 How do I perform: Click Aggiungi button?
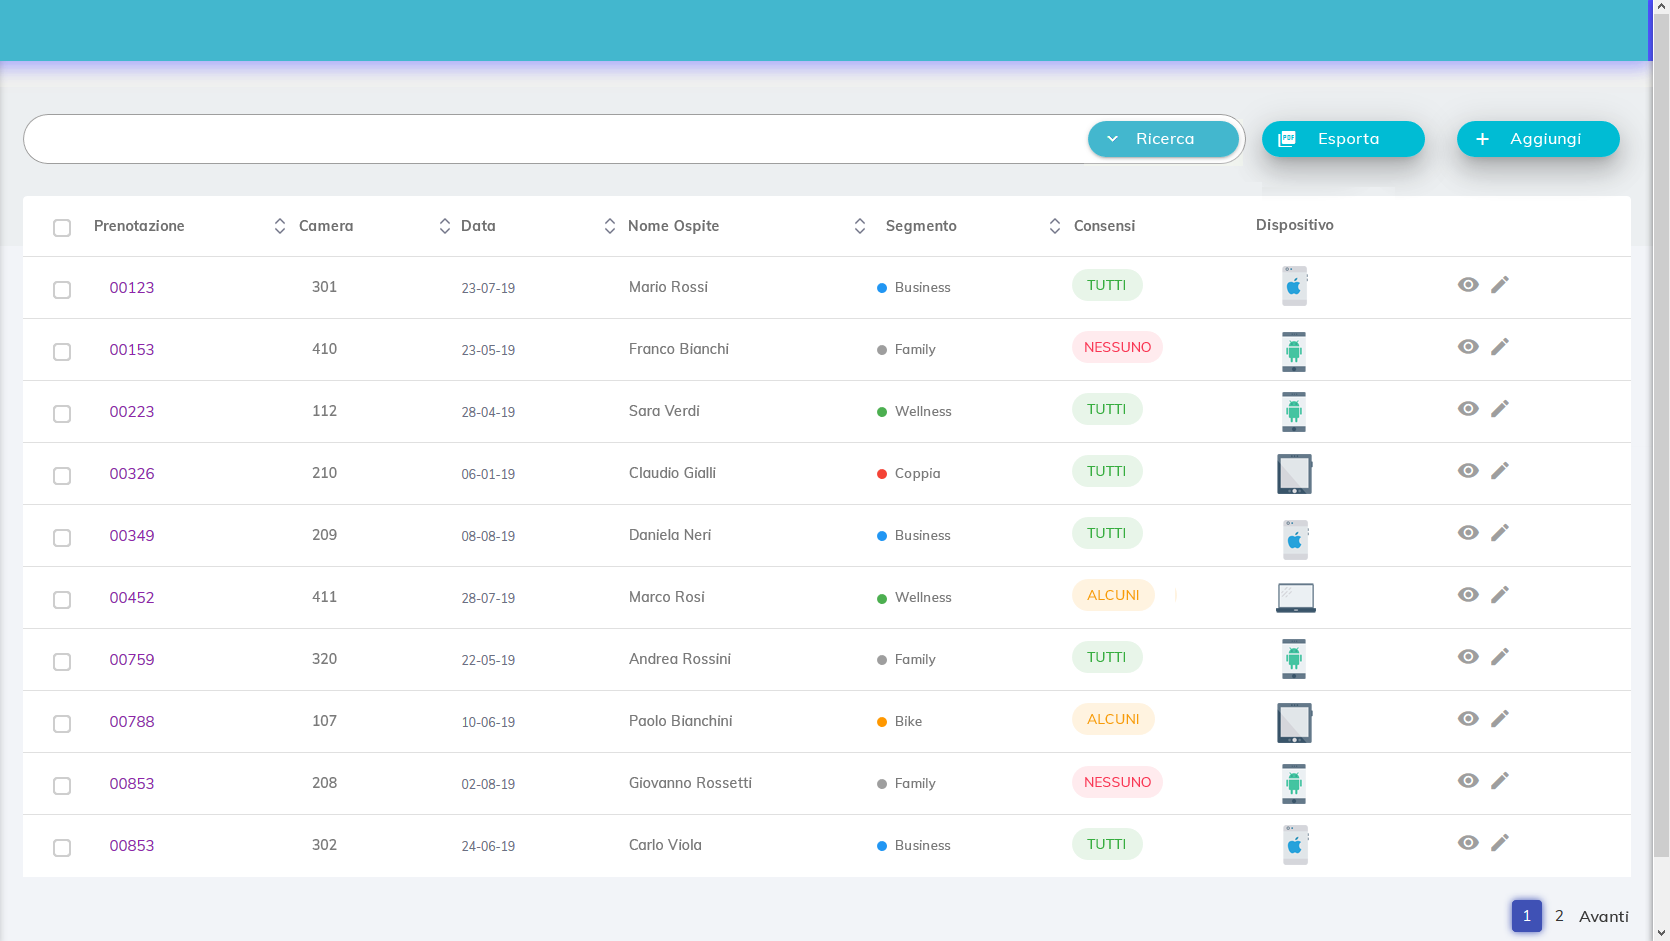pos(1538,139)
